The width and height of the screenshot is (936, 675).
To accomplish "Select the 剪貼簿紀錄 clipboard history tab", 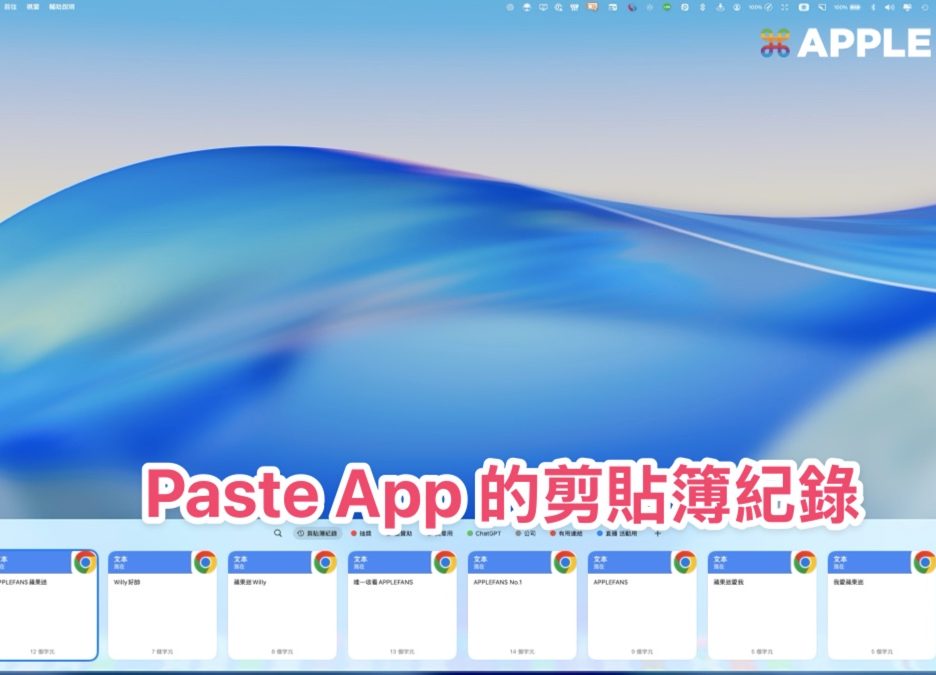I will 318,534.
